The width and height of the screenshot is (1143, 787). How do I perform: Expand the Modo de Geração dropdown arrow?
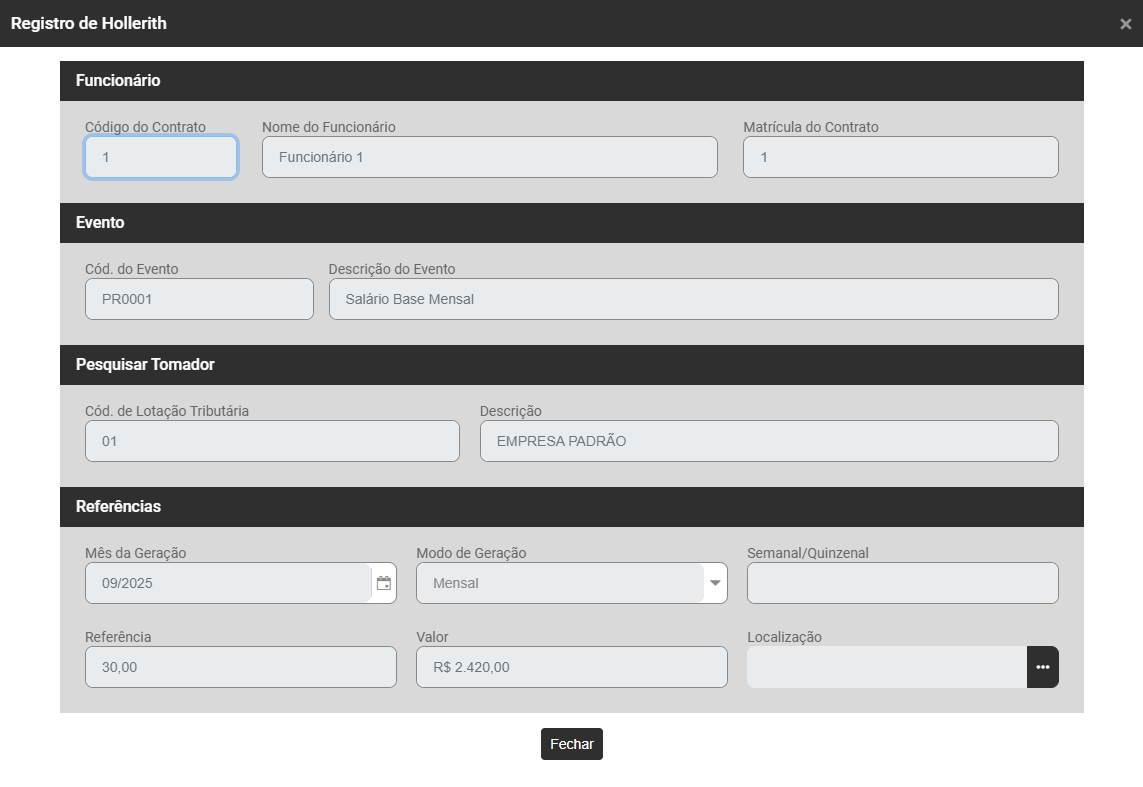coord(715,583)
